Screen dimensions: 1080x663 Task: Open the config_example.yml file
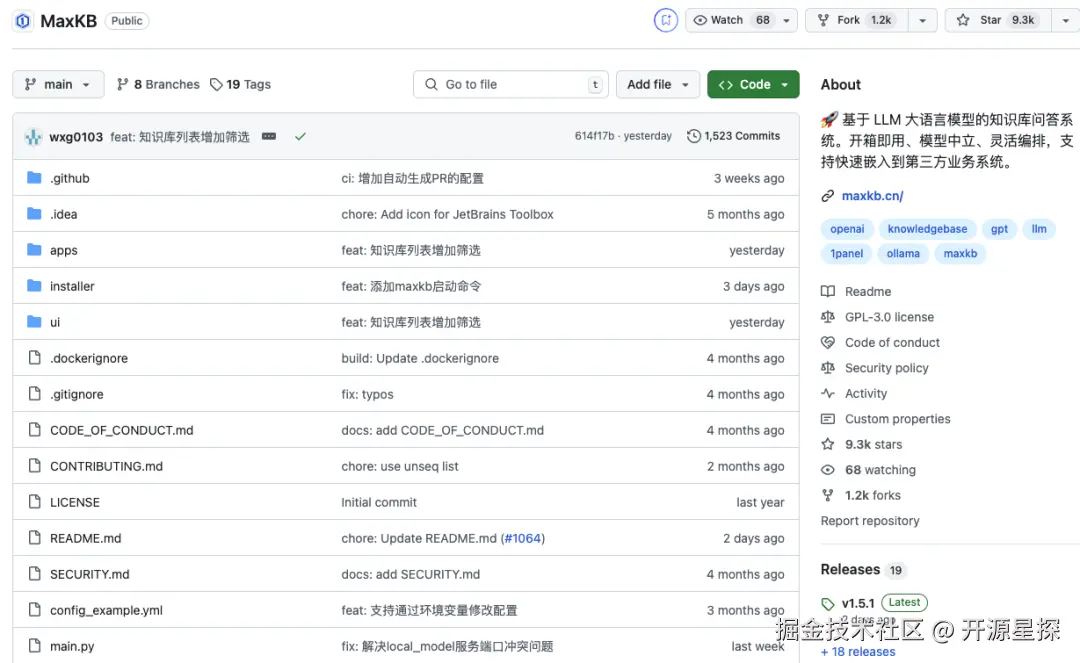106,610
